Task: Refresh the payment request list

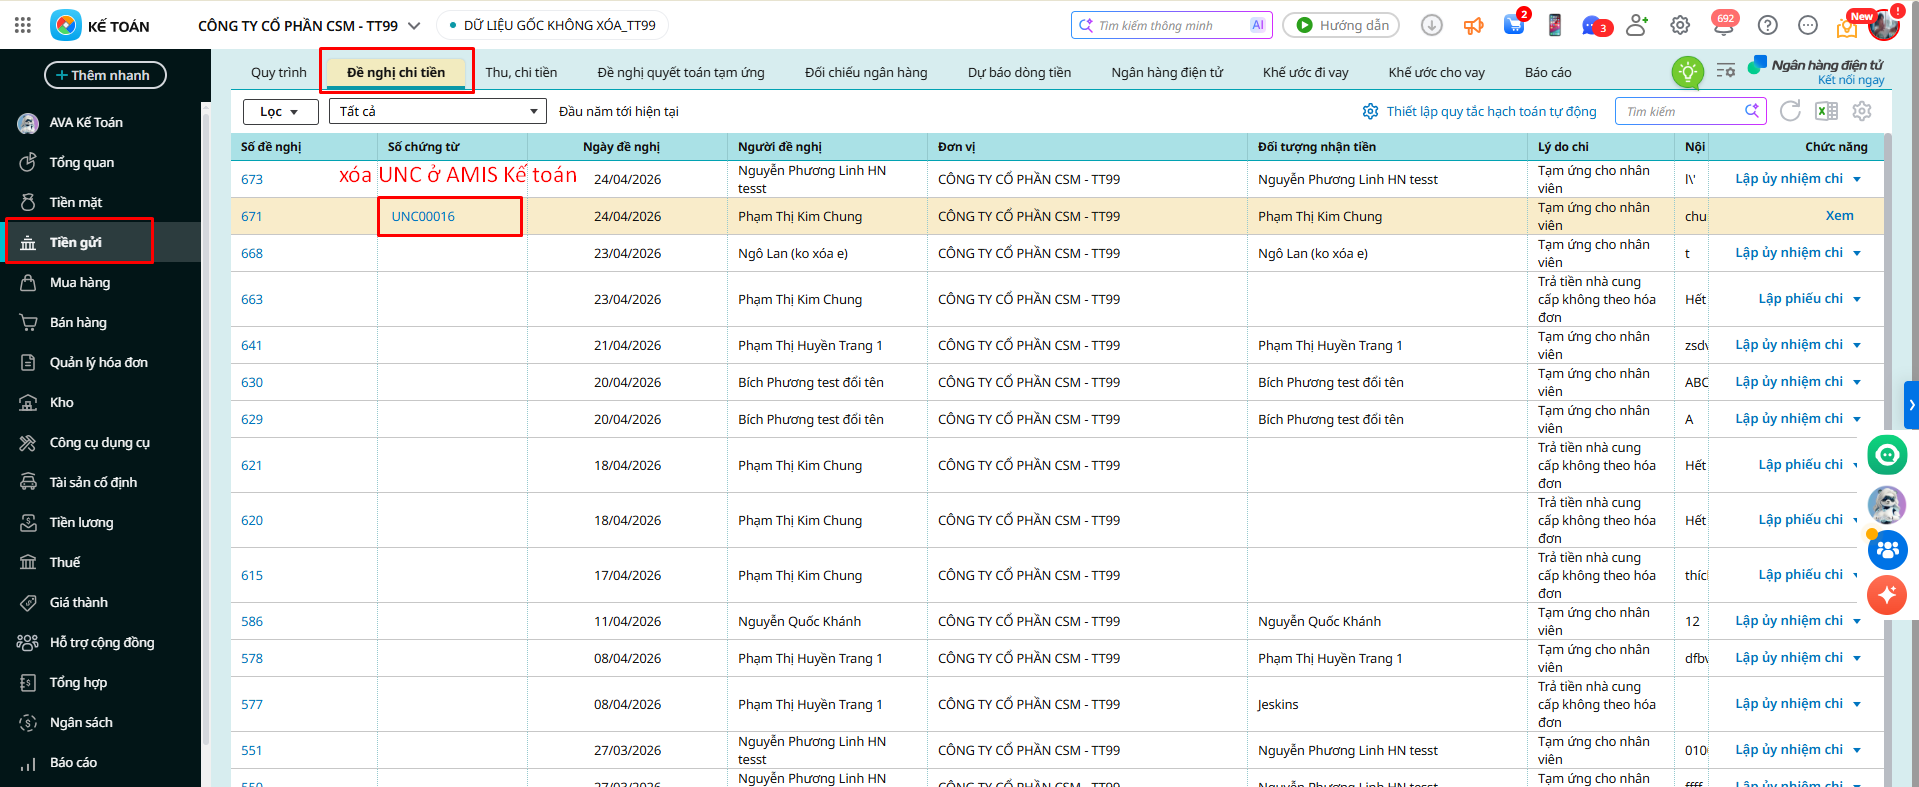Action: [1790, 111]
